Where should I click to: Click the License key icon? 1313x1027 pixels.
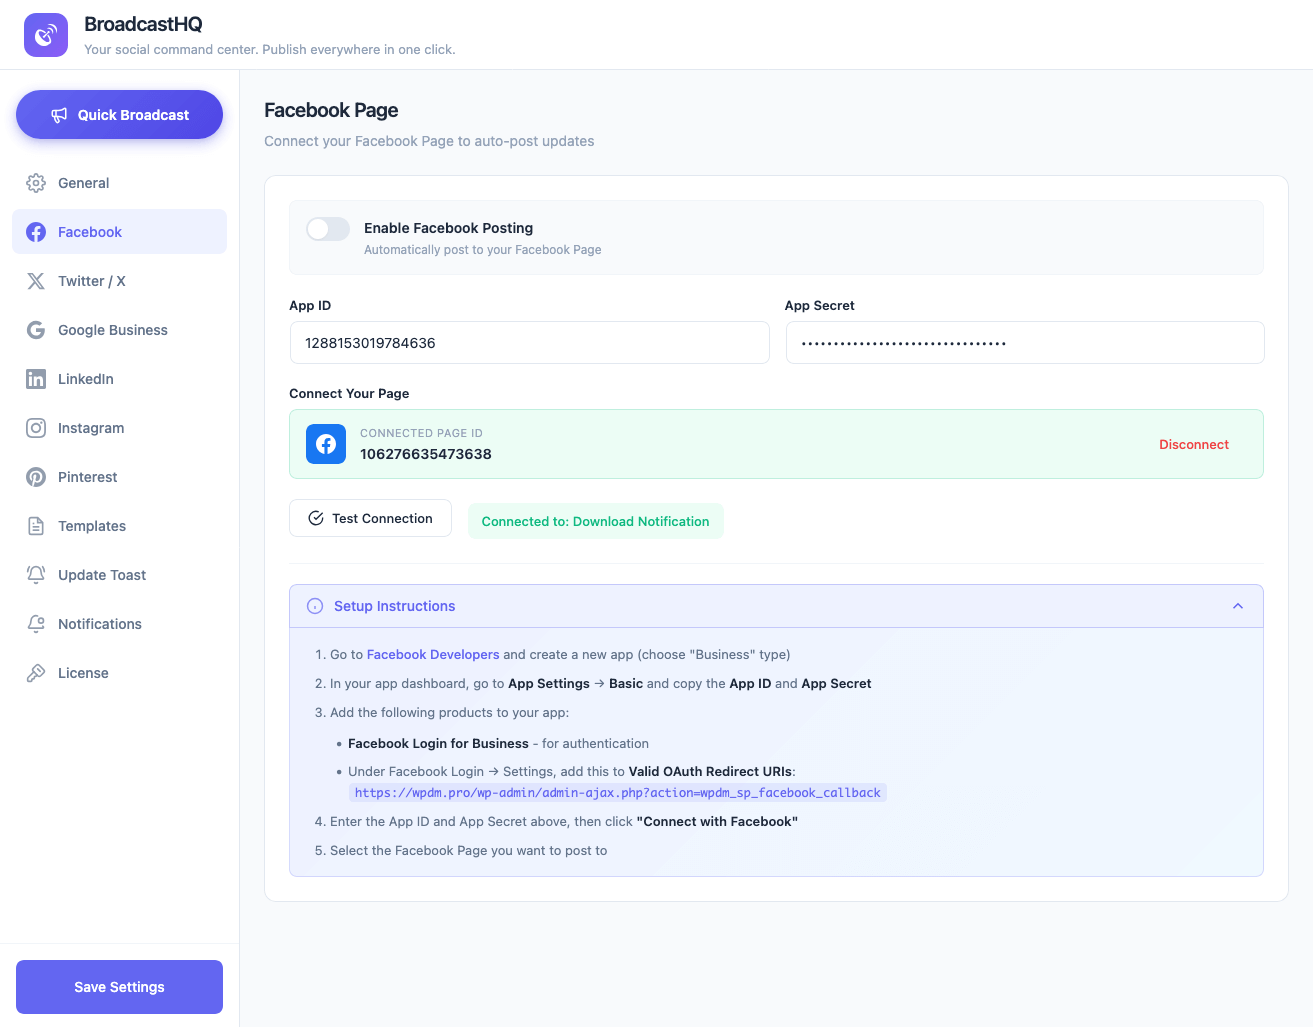pos(36,673)
